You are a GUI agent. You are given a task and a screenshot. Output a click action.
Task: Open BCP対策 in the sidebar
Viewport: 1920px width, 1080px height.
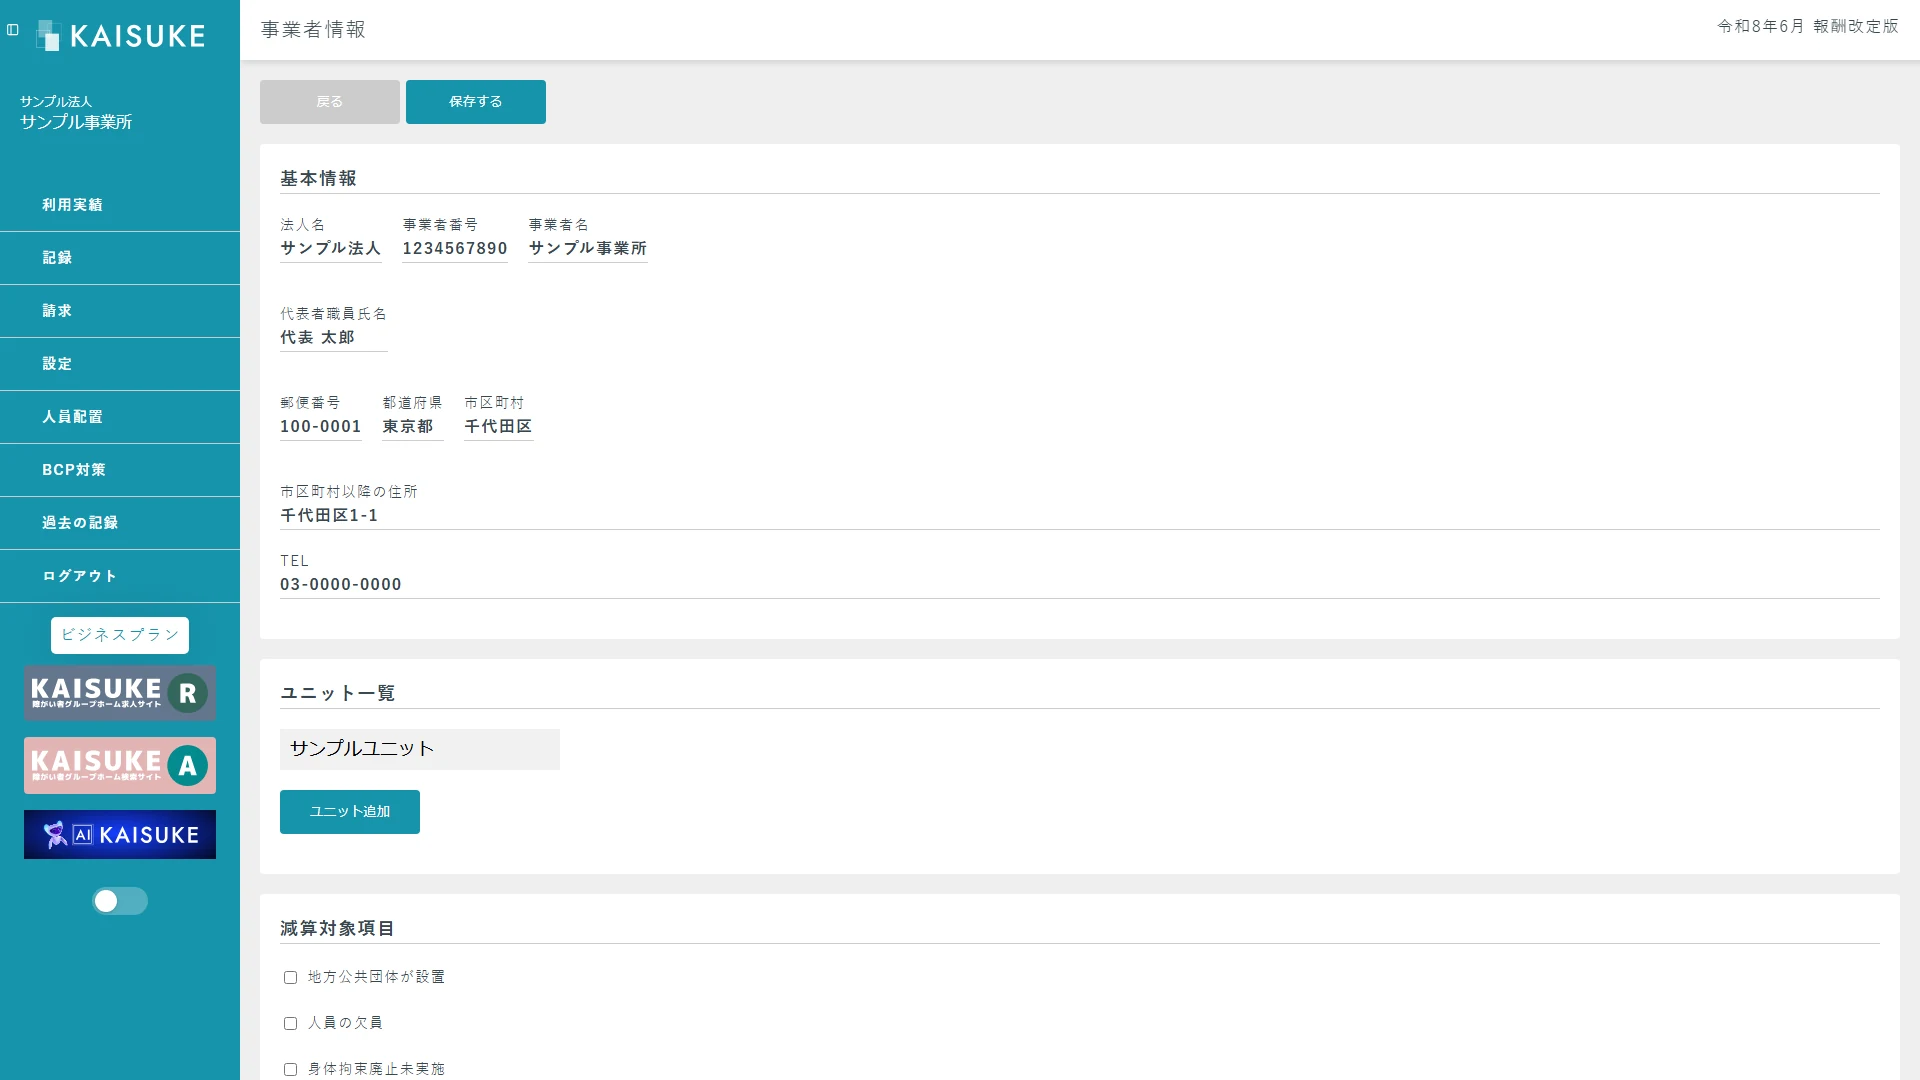pos(120,470)
